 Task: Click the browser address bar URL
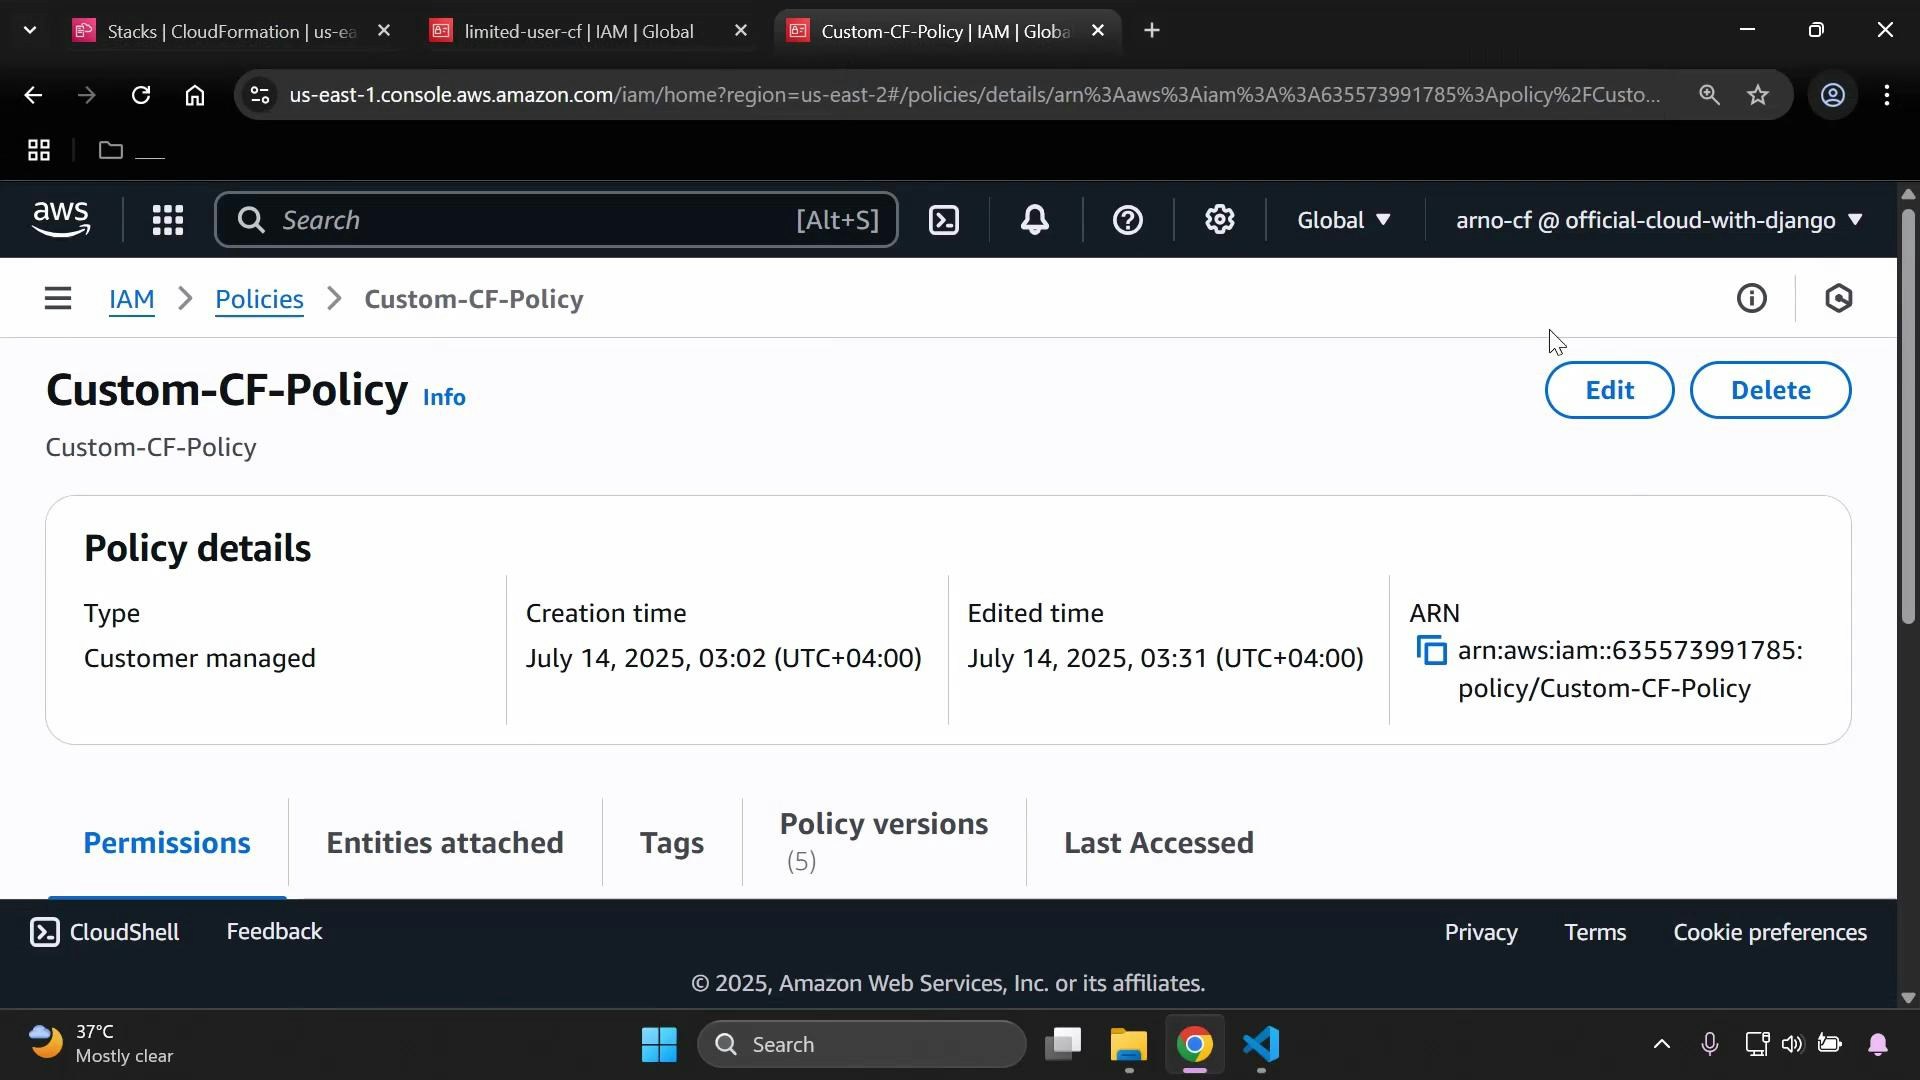975,95
